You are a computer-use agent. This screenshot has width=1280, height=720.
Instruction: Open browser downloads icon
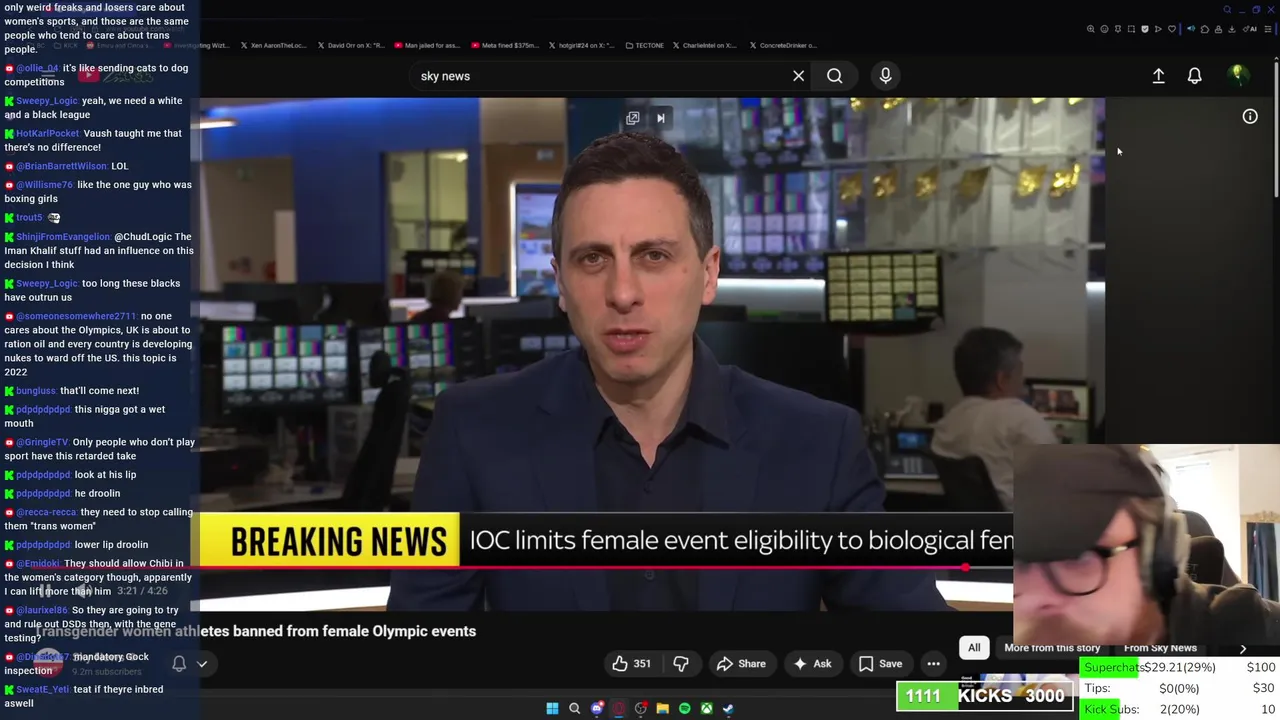(1231, 29)
